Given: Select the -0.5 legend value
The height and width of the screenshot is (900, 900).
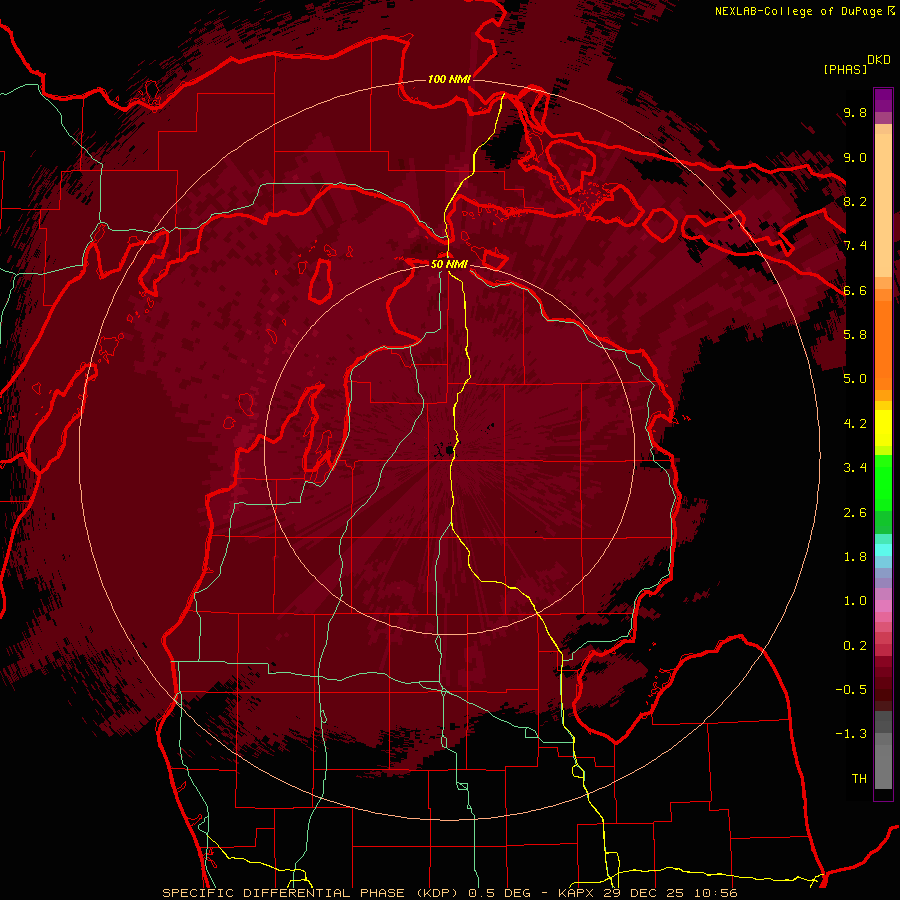Looking at the screenshot, I should [x=851, y=690].
